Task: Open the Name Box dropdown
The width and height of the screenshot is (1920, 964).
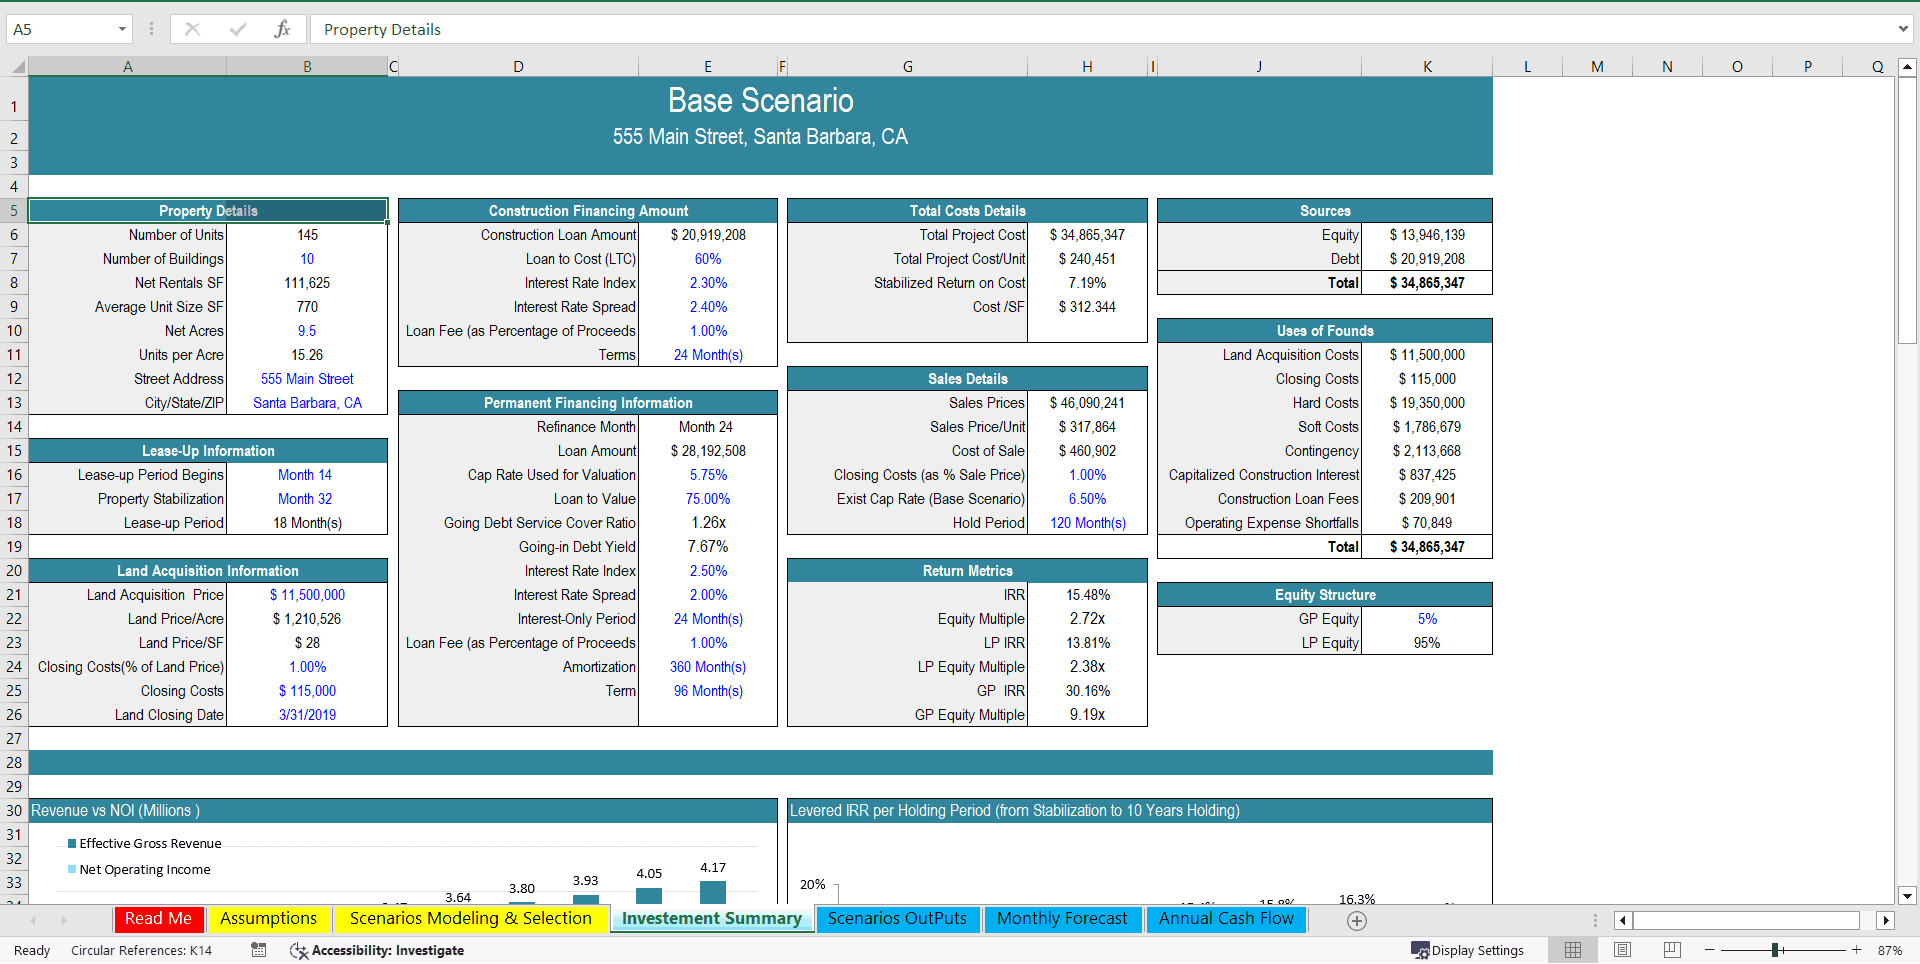Action: [124, 29]
